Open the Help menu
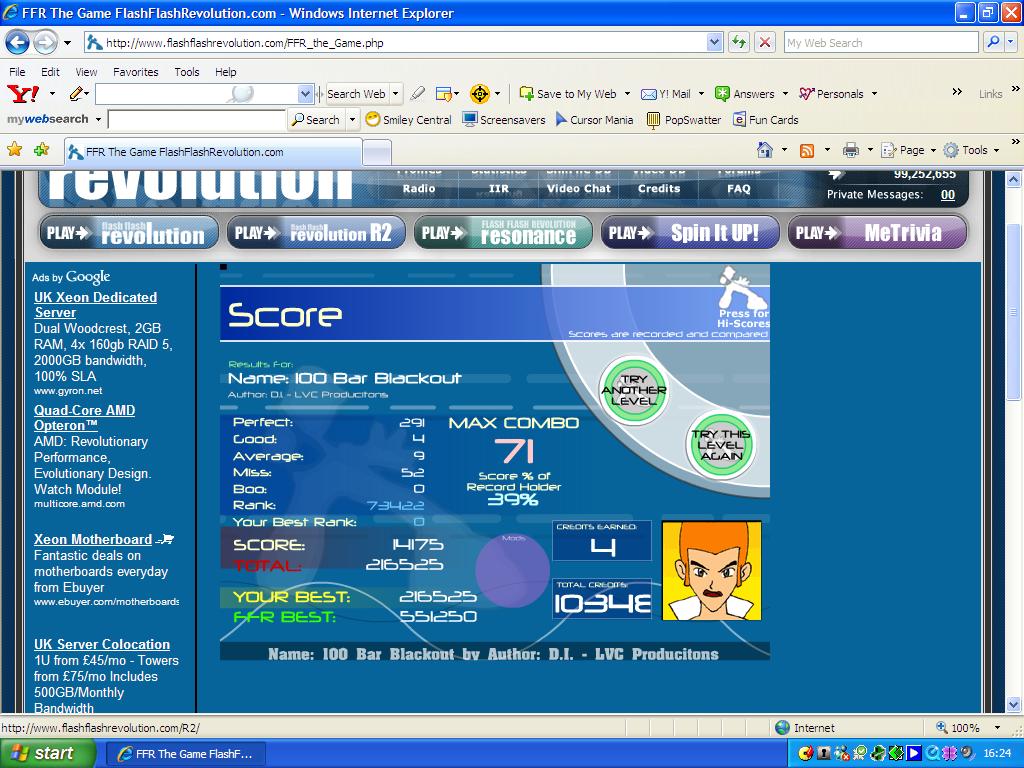The image size is (1024, 768). tap(226, 72)
